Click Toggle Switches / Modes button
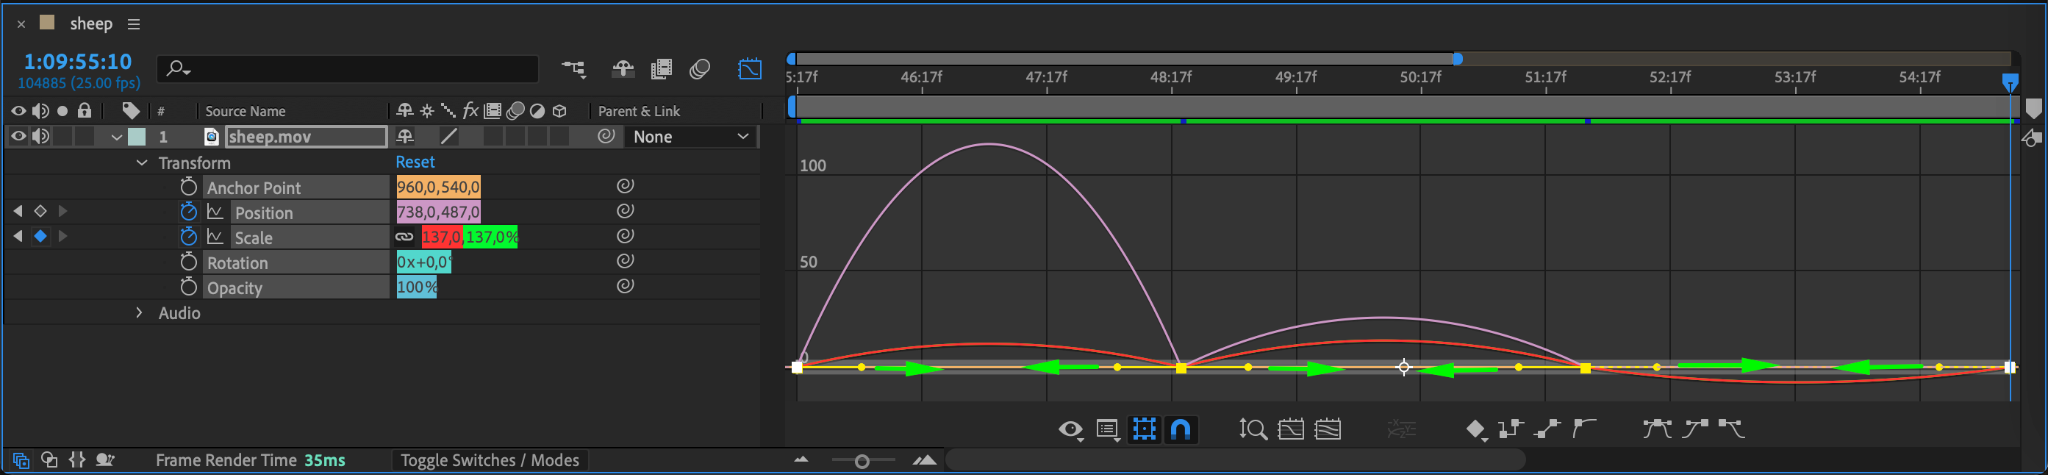 click(x=490, y=460)
